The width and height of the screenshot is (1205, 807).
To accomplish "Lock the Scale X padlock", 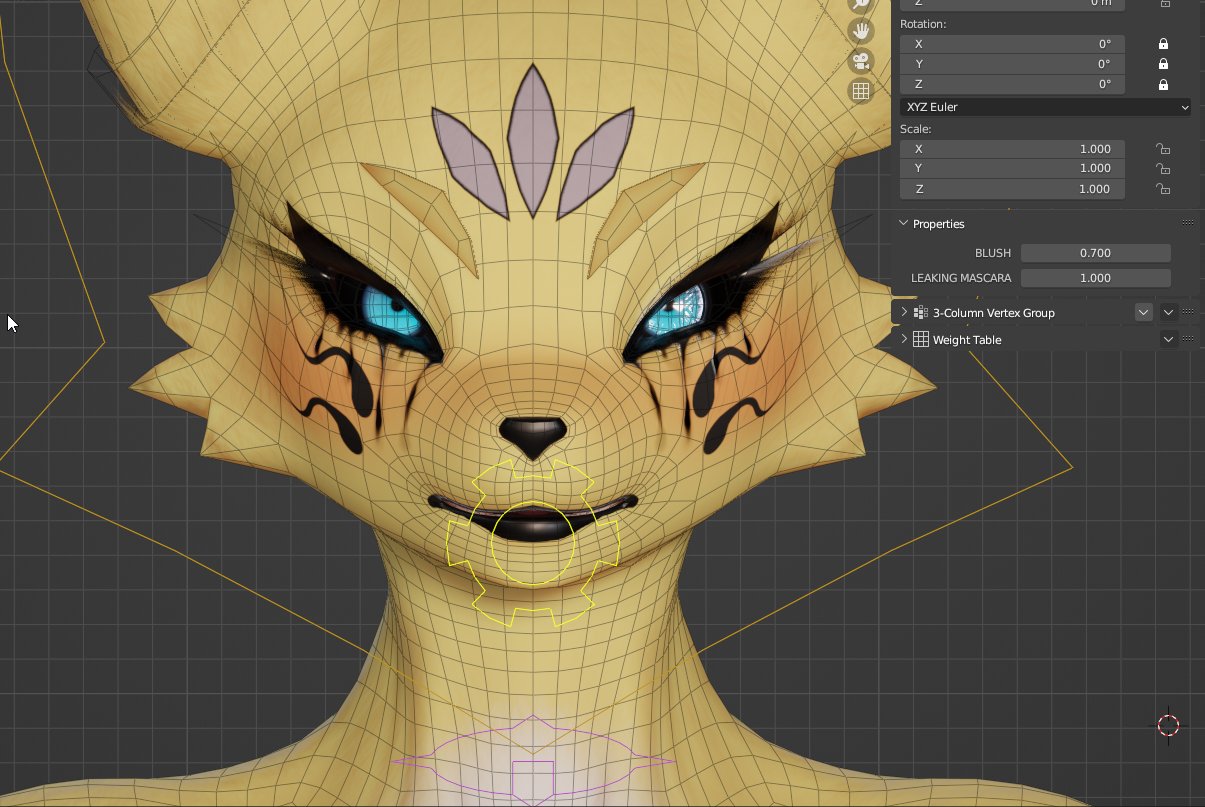I will (1163, 149).
